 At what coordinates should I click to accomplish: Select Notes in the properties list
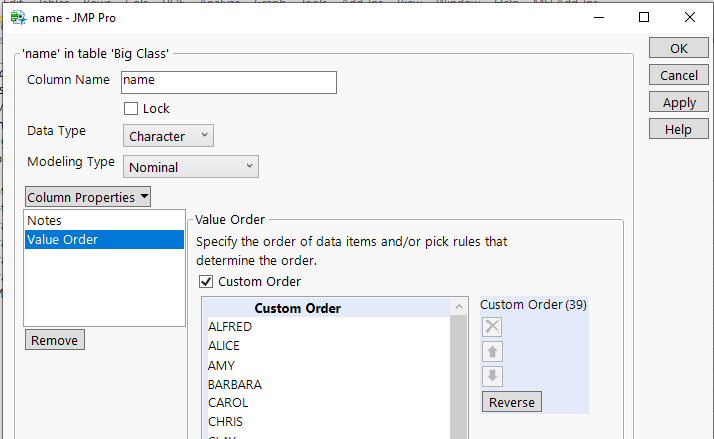pyautogui.click(x=45, y=220)
